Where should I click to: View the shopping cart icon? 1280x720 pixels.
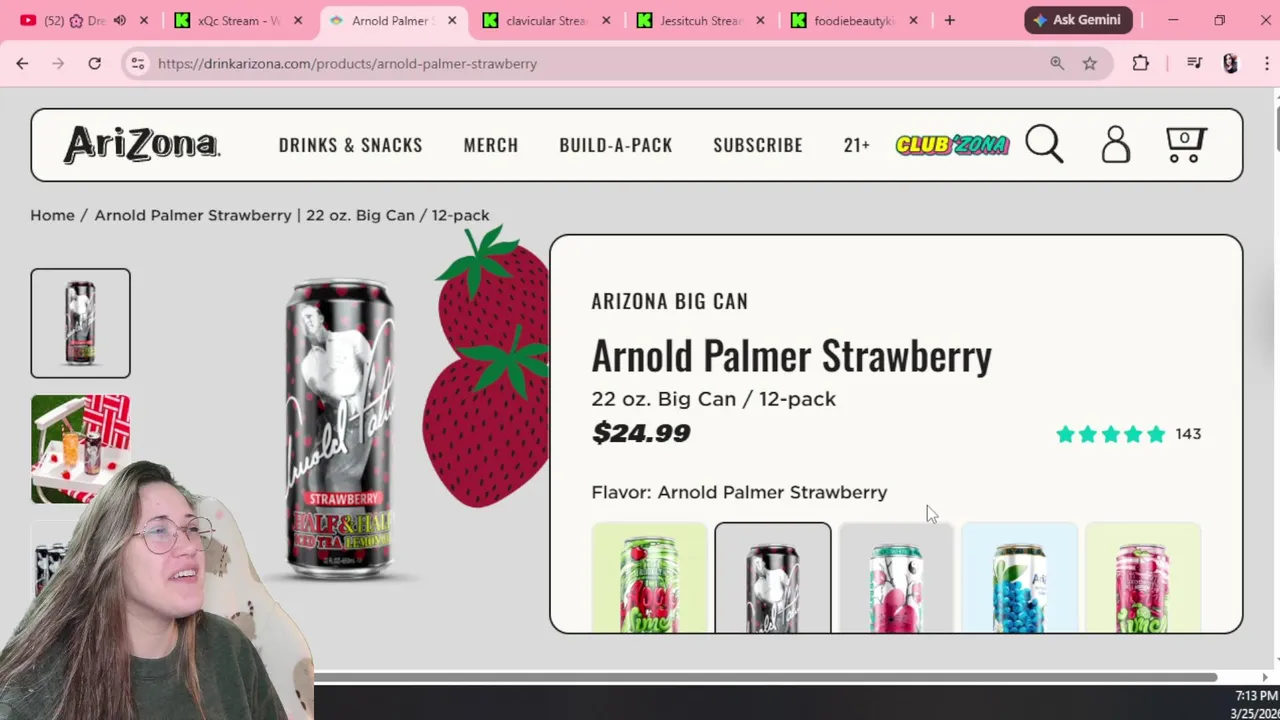point(1186,144)
